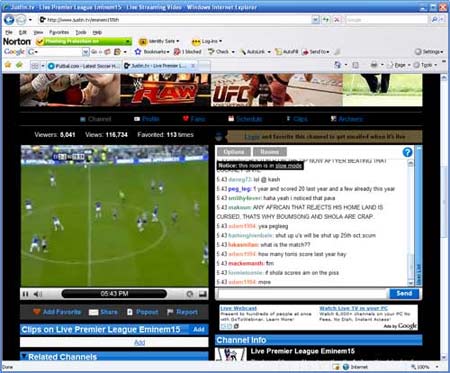Collapse the Related Channels section

pyautogui.click(x=24, y=356)
